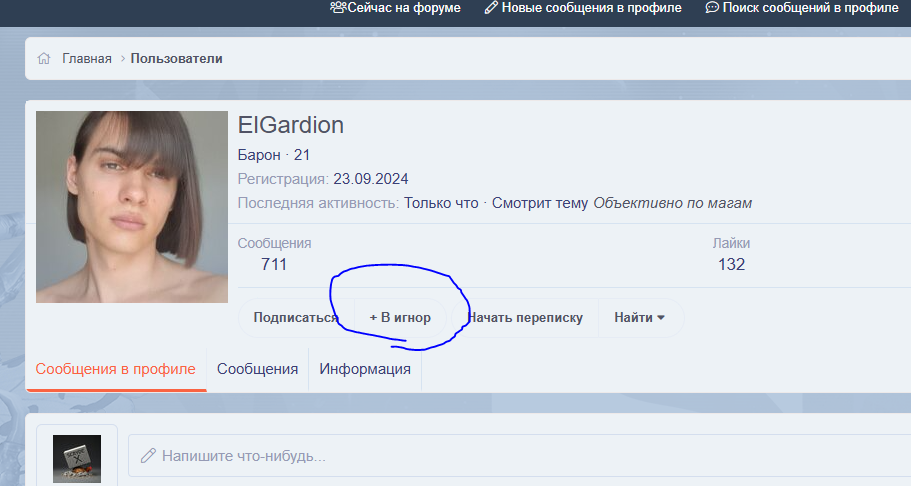Switch to the 'Информация' tab
911x486 pixels.
click(365, 369)
